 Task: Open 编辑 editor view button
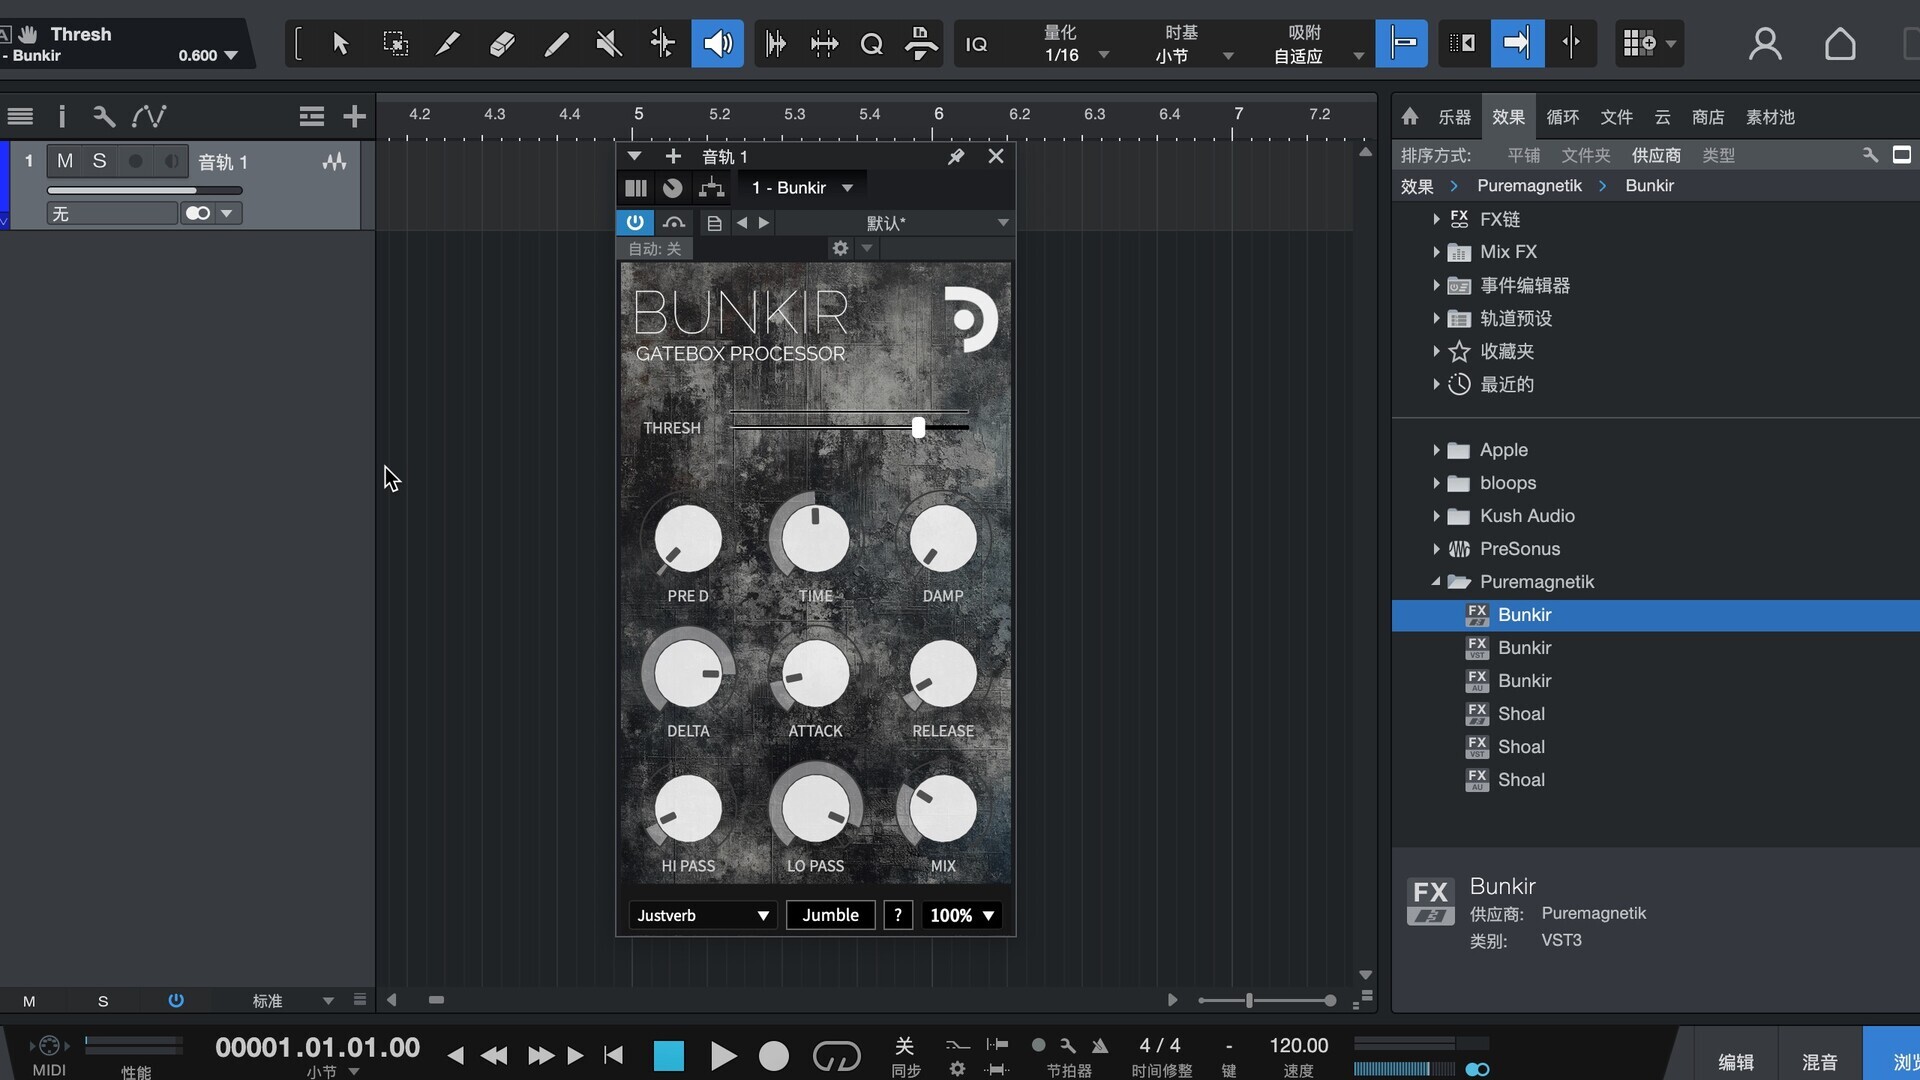(x=1736, y=1062)
